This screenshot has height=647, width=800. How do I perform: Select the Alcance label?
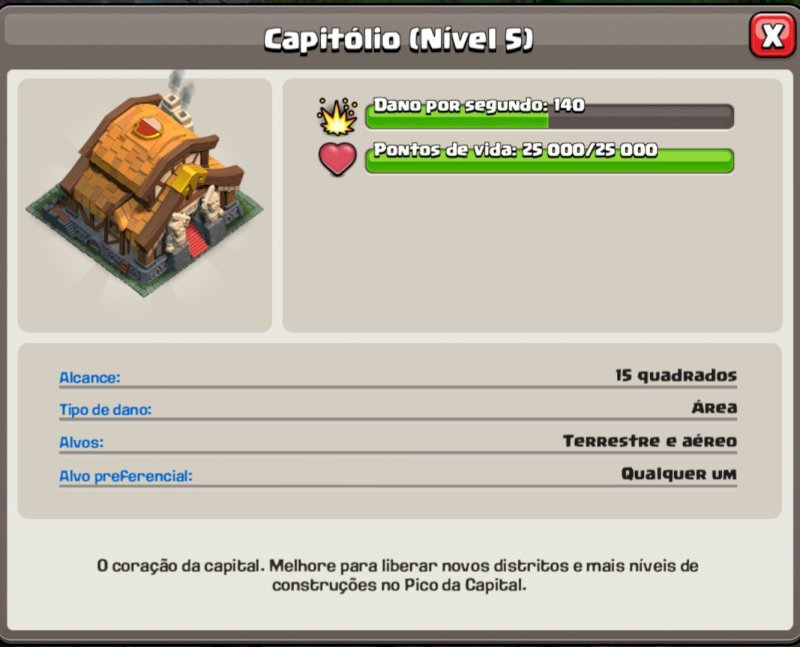(90, 378)
